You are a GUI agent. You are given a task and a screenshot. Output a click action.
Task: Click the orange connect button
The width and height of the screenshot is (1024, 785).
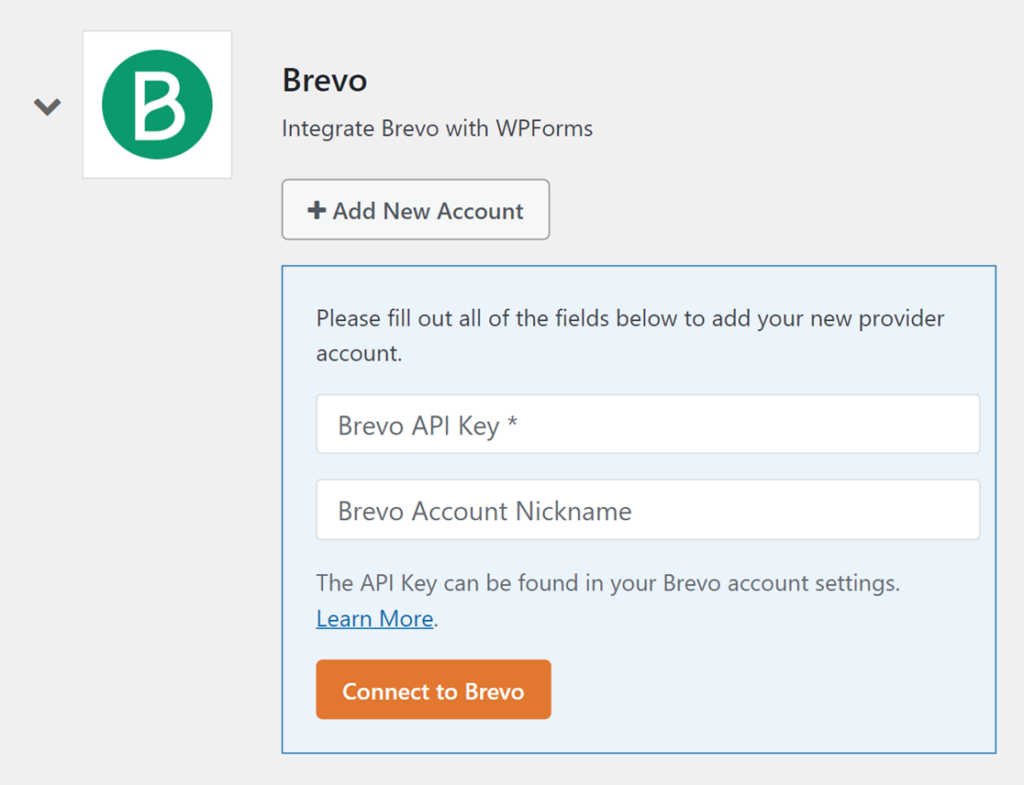[x=433, y=689]
